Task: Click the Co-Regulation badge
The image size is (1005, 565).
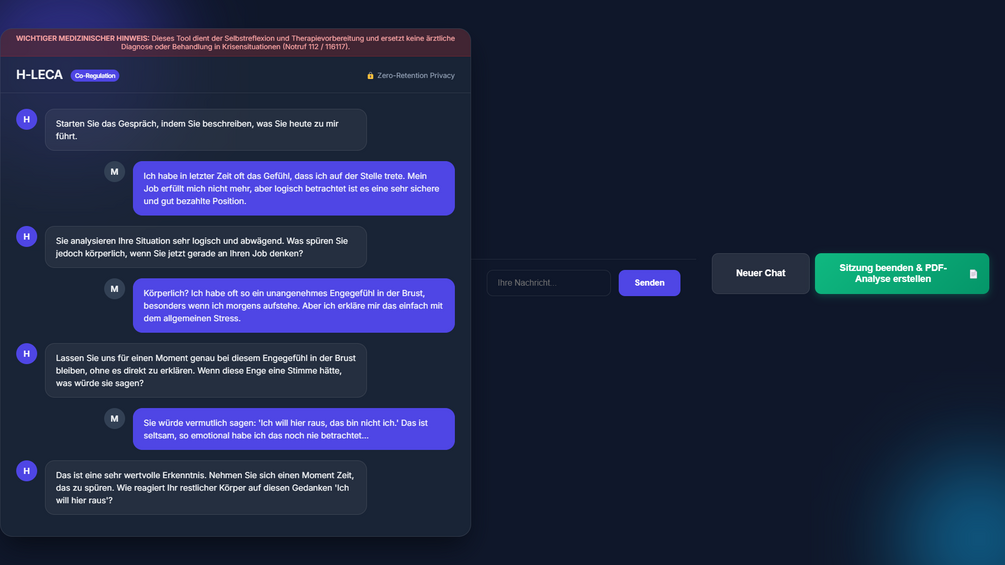Action: pyautogui.click(x=95, y=76)
